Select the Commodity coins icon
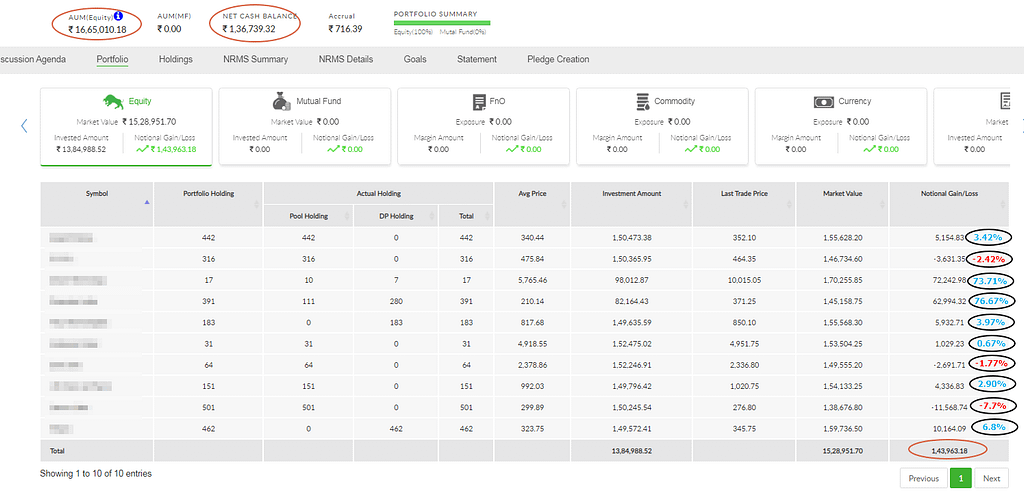This screenshot has width=1024, height=493. (x=643, y=102)
